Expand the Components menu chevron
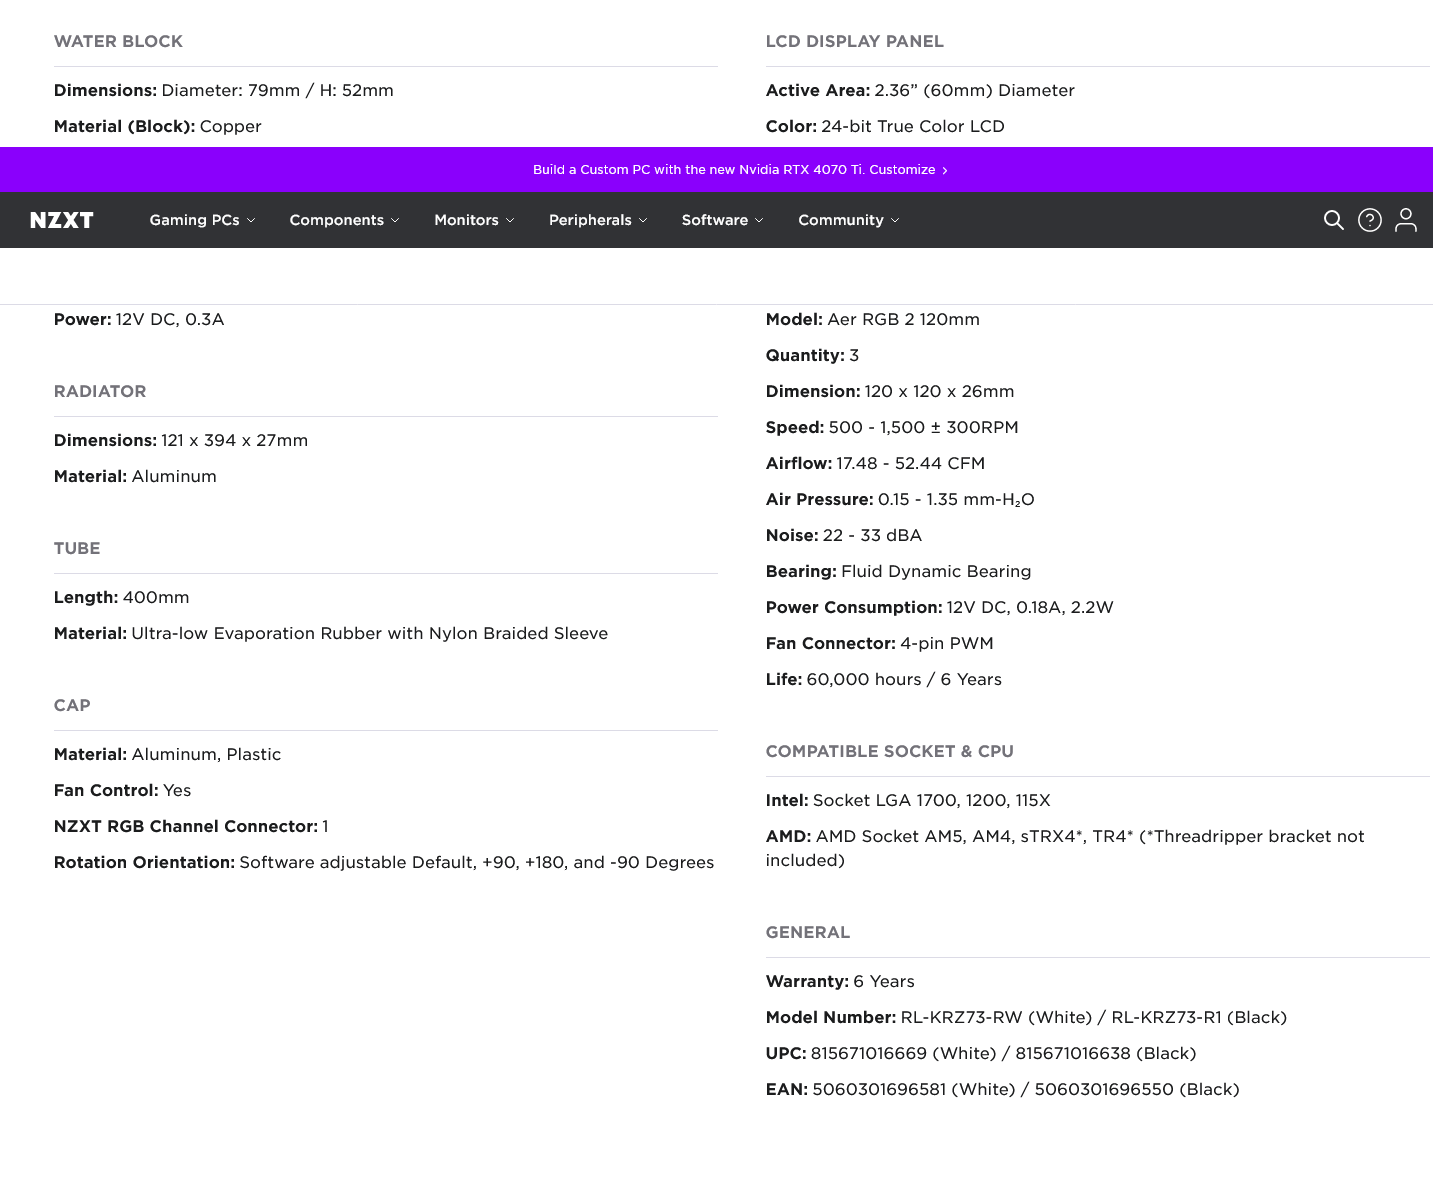The image size is (1433, 1184). [x=395, y=220]
